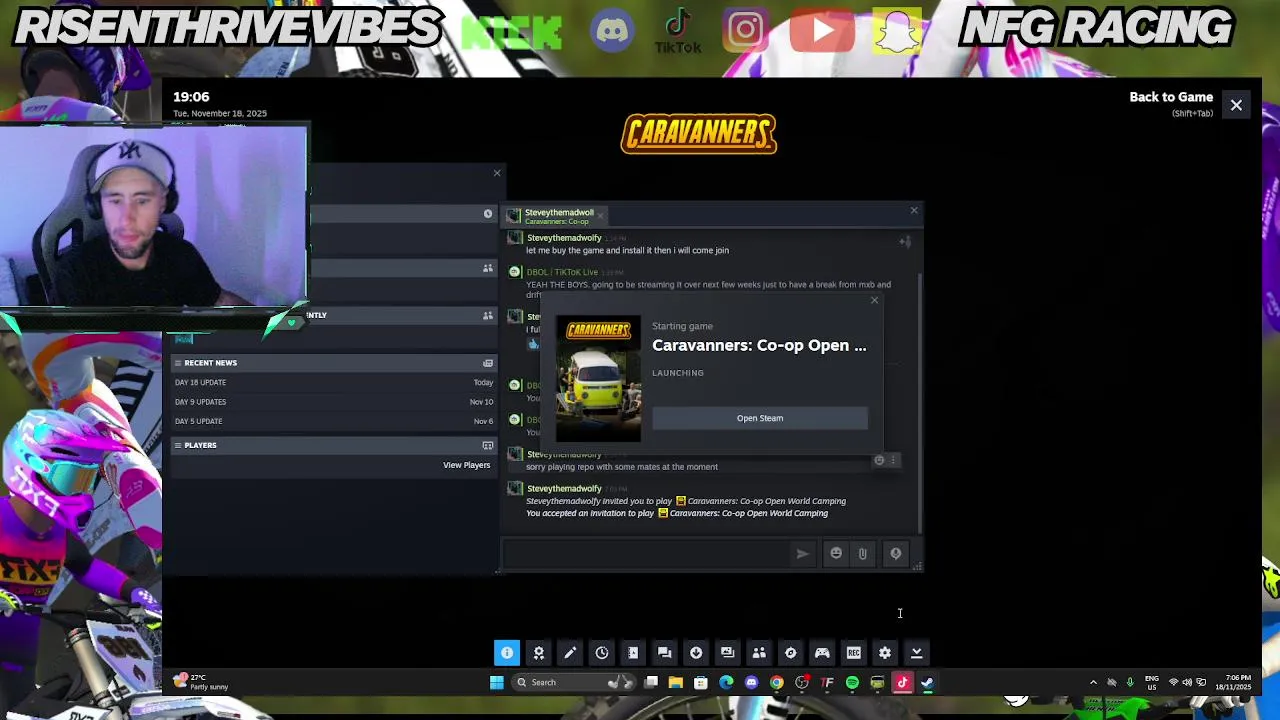Open Achievements icon in Steam overlay toolbar
The height and width of the screenshot is (720, 1280).
tap(539, 653)
